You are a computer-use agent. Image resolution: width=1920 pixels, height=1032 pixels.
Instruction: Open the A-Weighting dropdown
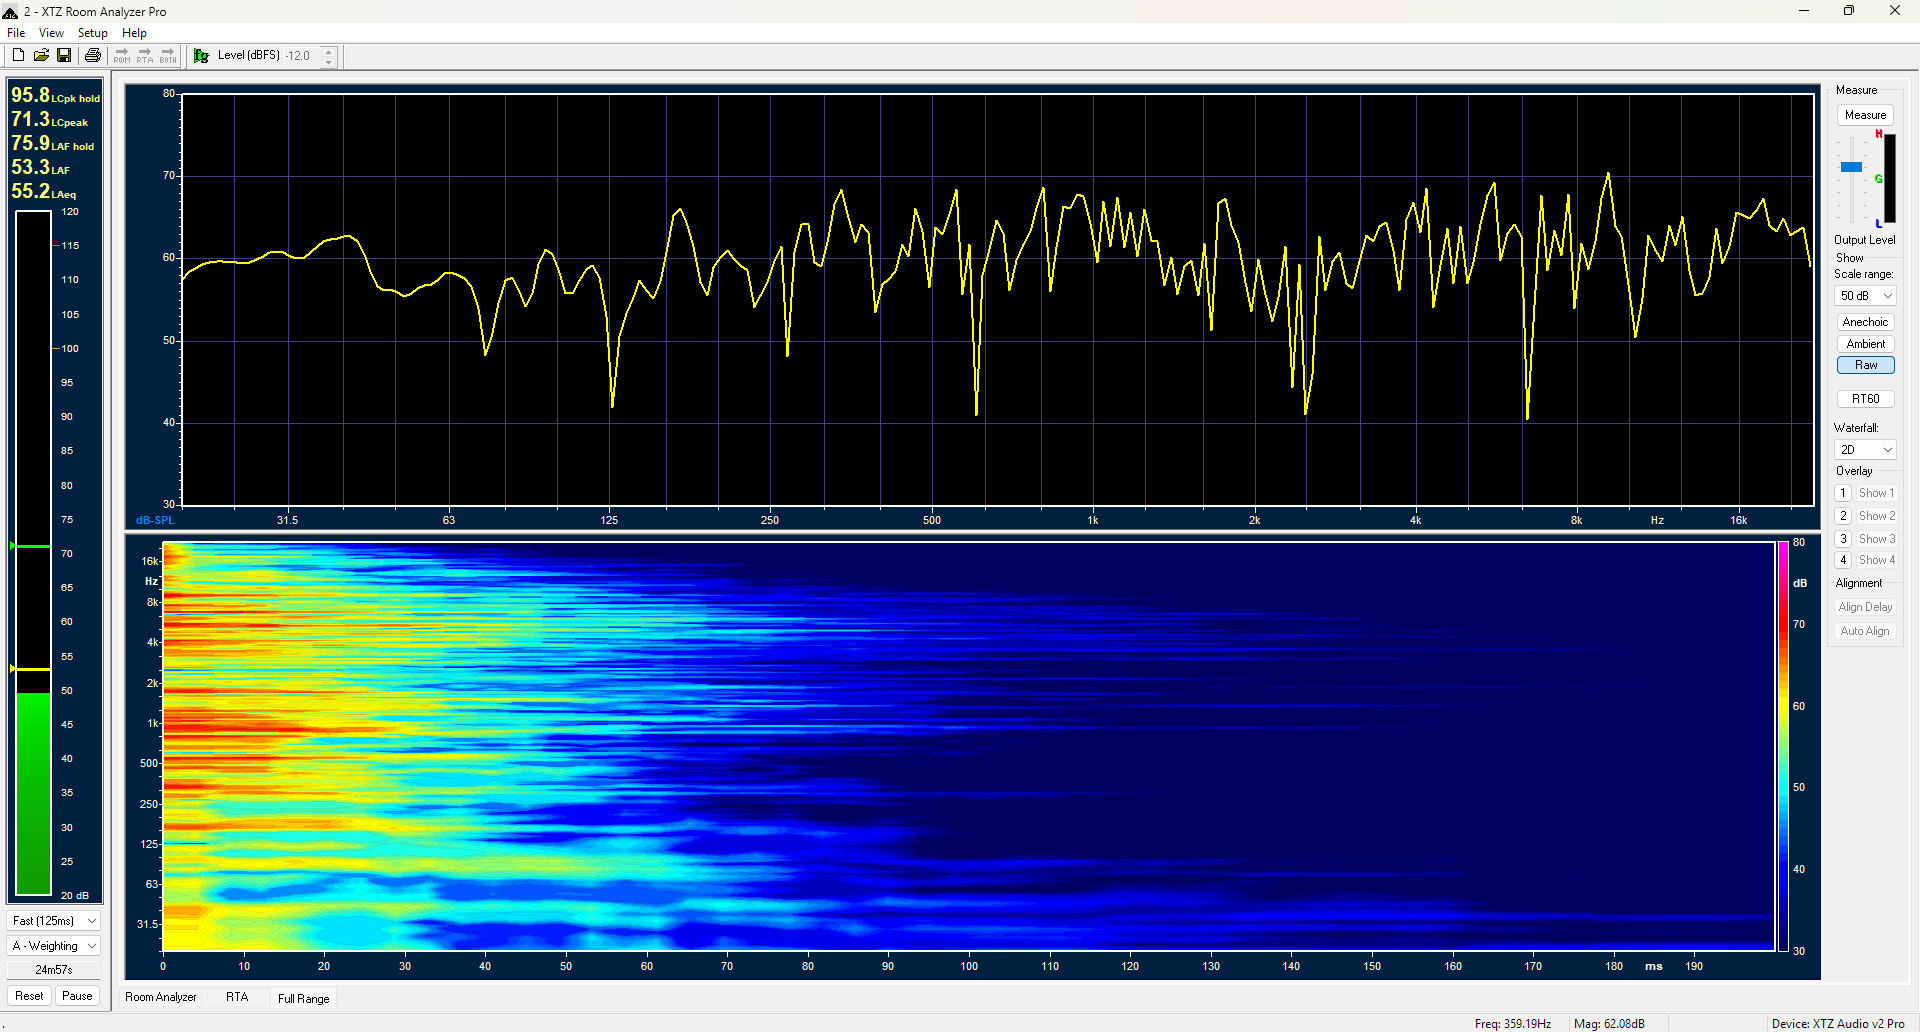[x=54, y=946]
